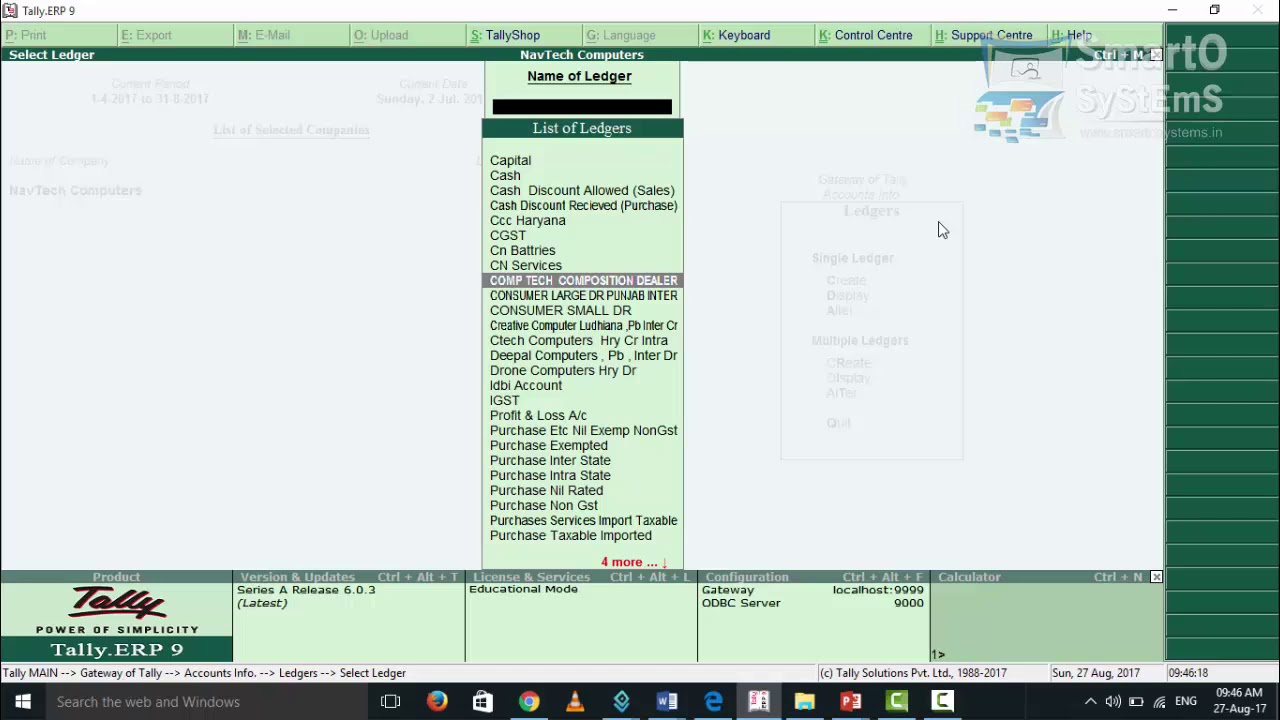This screenshot has width=1280, height=720.
Task: Open PowerPoint from the taskbar
Action: 851,701
